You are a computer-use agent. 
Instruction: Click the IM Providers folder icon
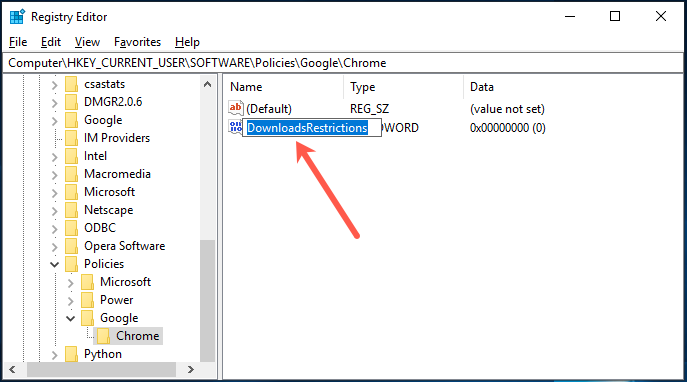(x=71, y=138)
